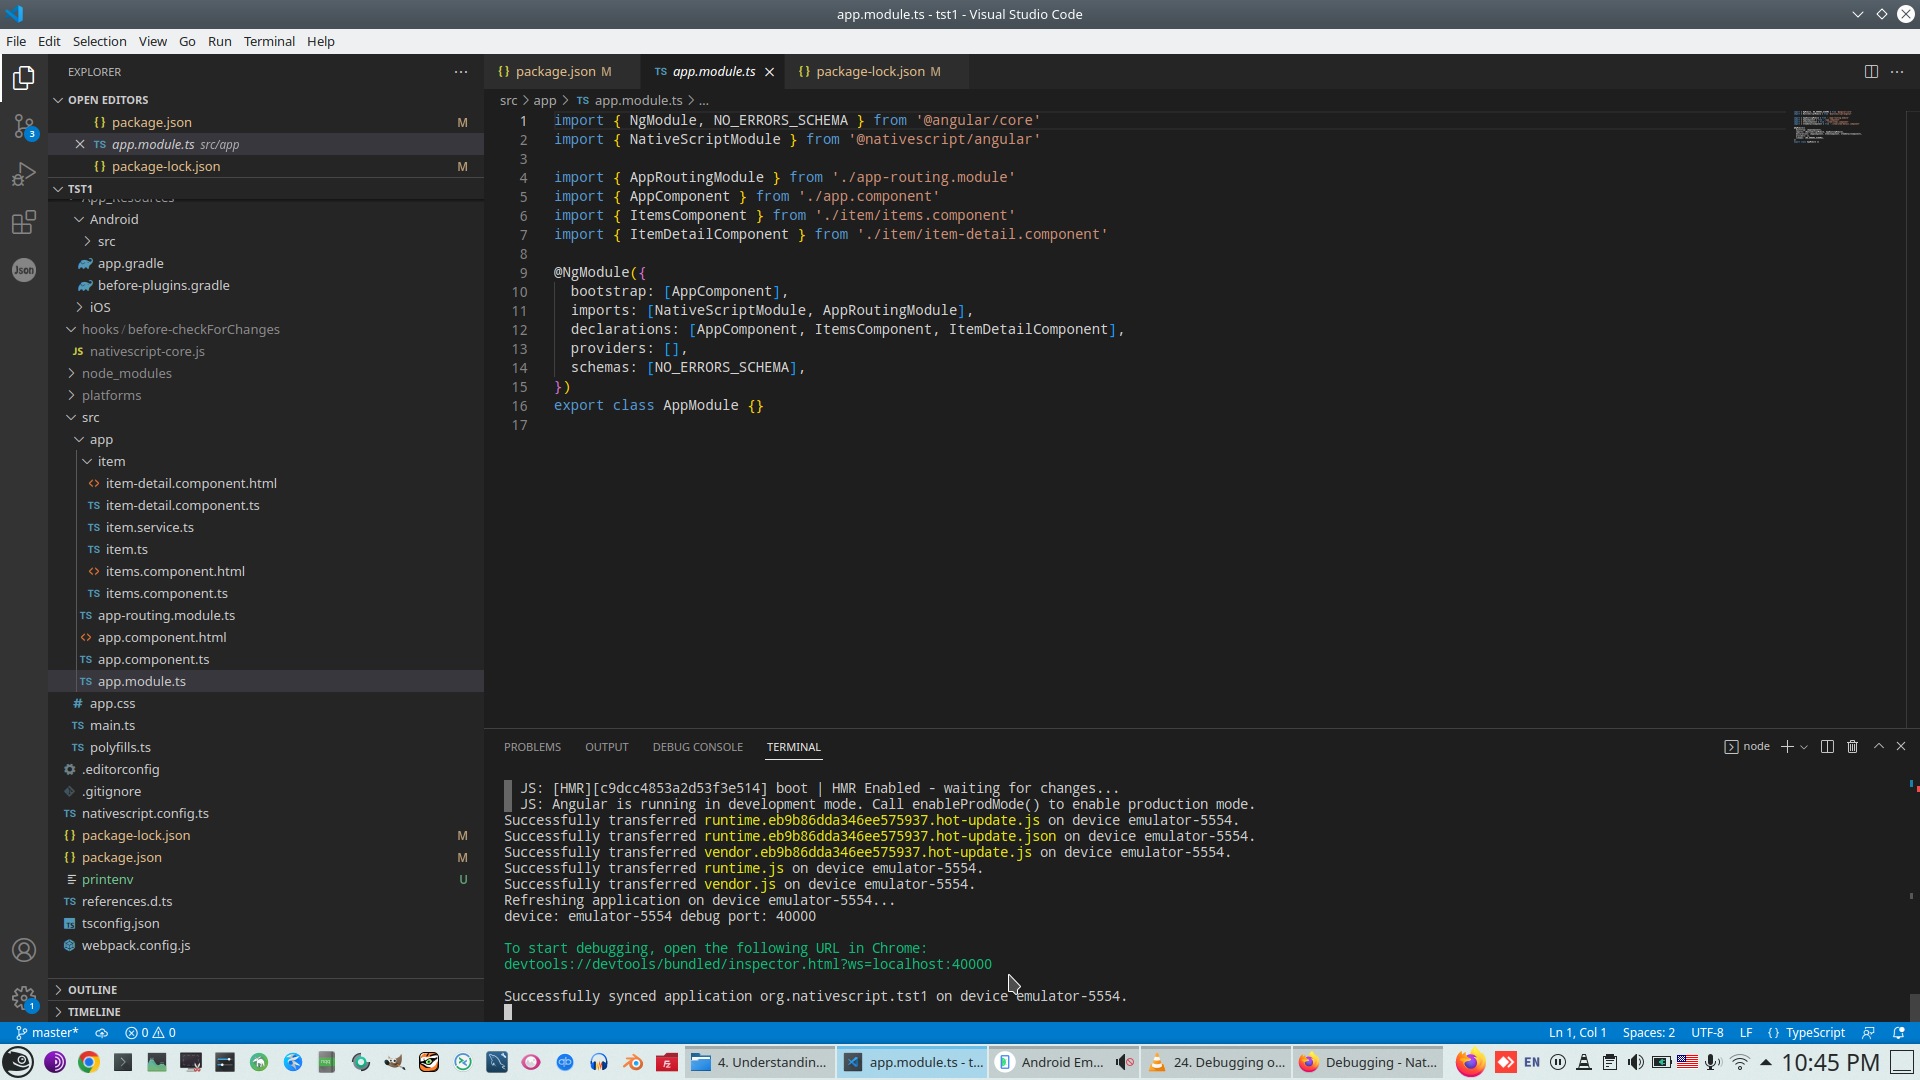Open the notifications bell in status bar
Image resolution: width=1920 pixels, height=1080 pixels.
click(x=1898, y=1033)
